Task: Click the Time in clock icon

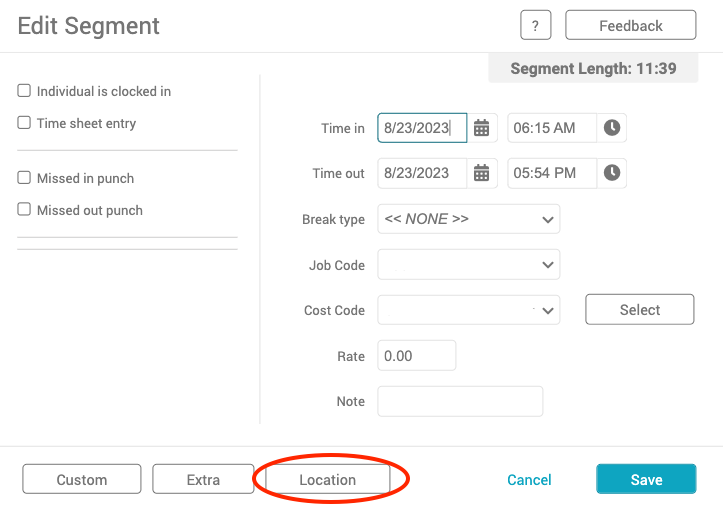Action: click(x=611, y=128)
